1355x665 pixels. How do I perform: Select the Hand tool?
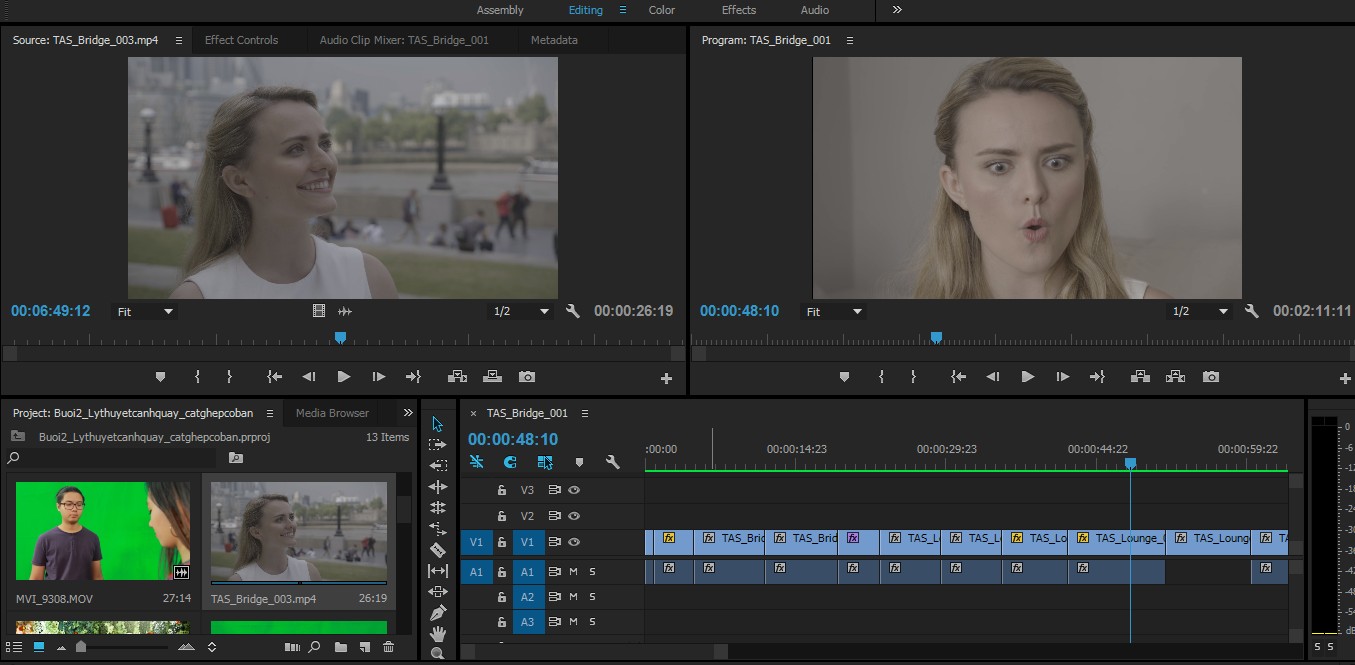pyautogui.click(x=437, y=634)
